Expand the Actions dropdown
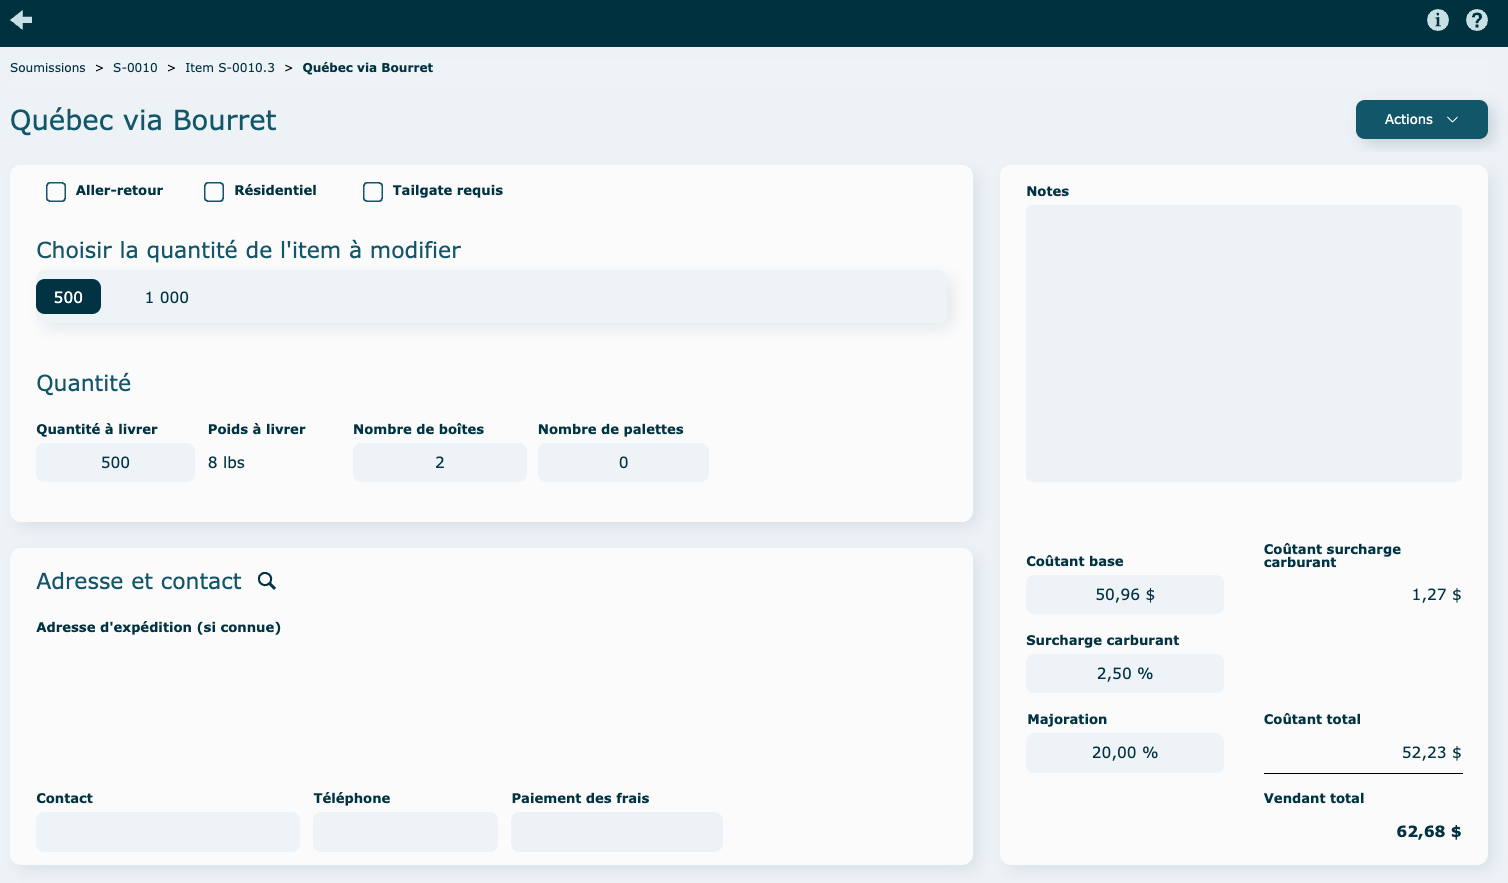 click(1421, 119)
